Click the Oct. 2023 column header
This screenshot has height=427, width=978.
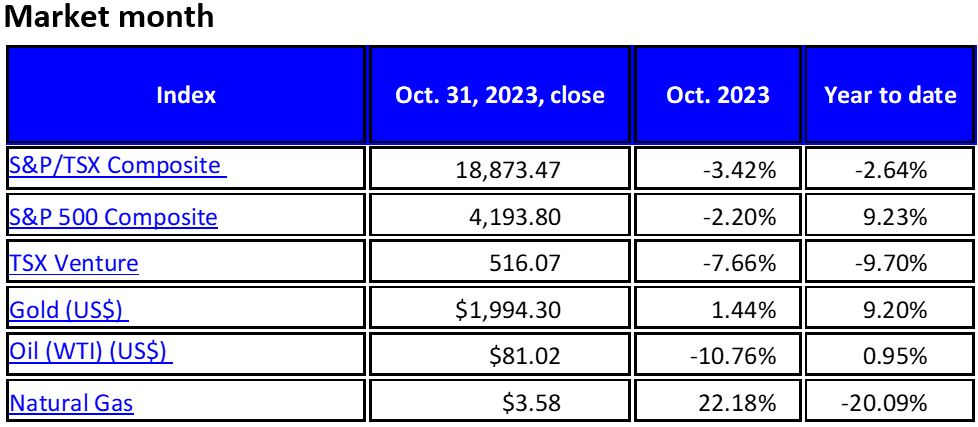(x=718, y=96)
